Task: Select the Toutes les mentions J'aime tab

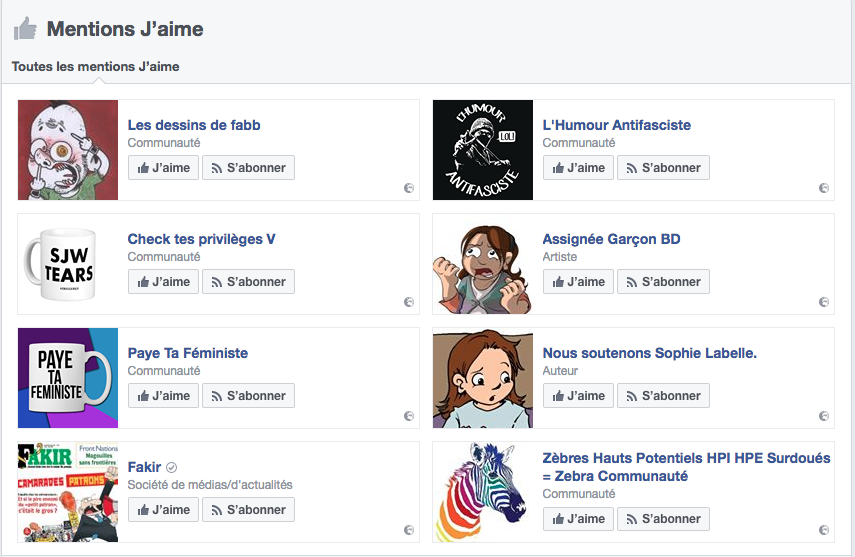Action: point(95,67)
